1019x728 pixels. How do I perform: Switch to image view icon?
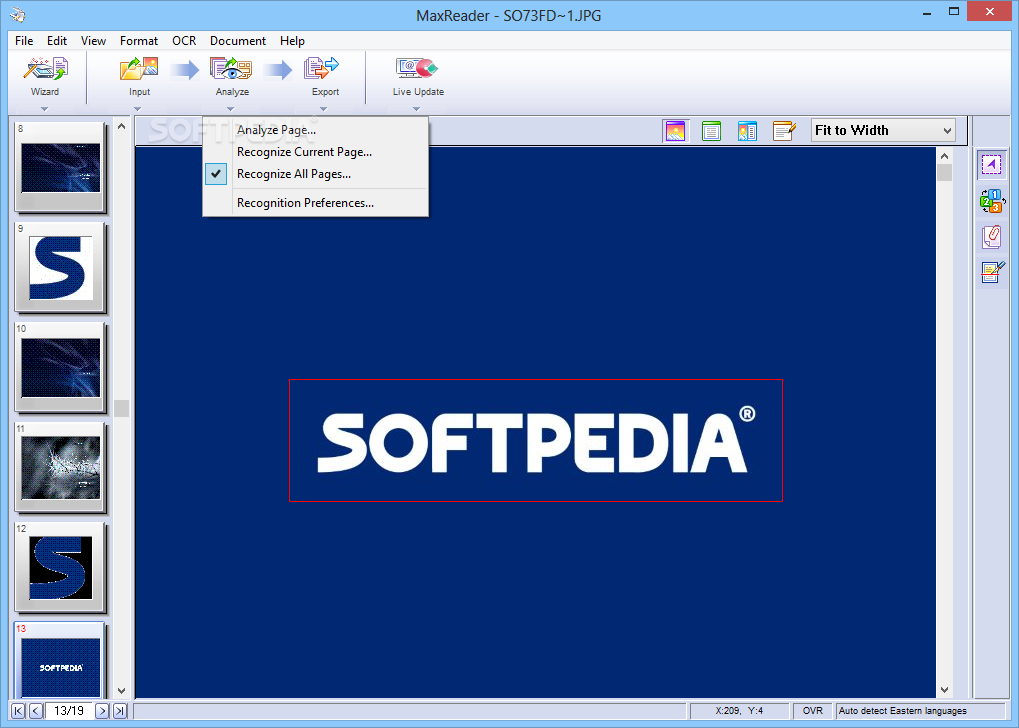click(675, 131)
